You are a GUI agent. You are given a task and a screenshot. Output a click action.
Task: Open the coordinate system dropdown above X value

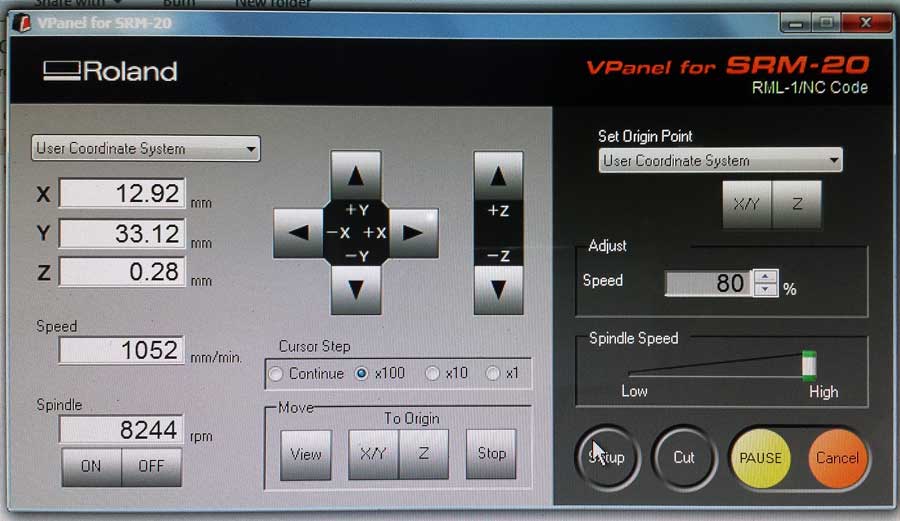tap(146, 149)
